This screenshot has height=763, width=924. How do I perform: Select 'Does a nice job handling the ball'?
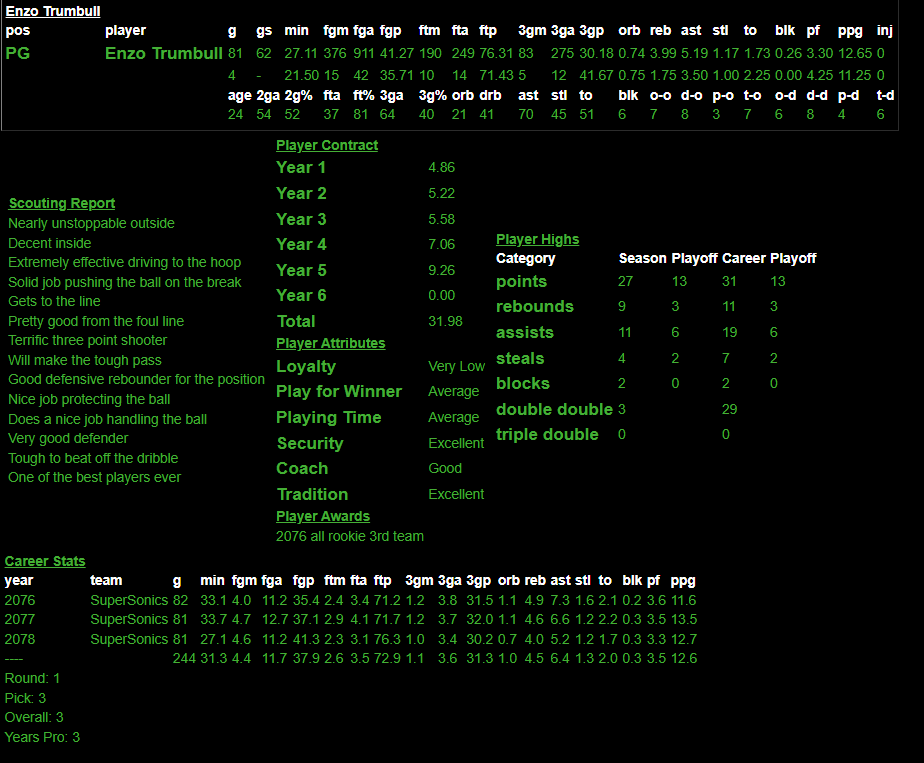[107, 419]
